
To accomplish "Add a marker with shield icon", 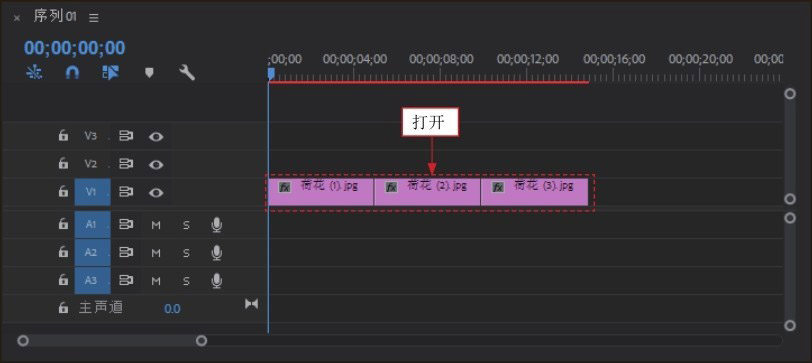I will click(x=149, y=72).
